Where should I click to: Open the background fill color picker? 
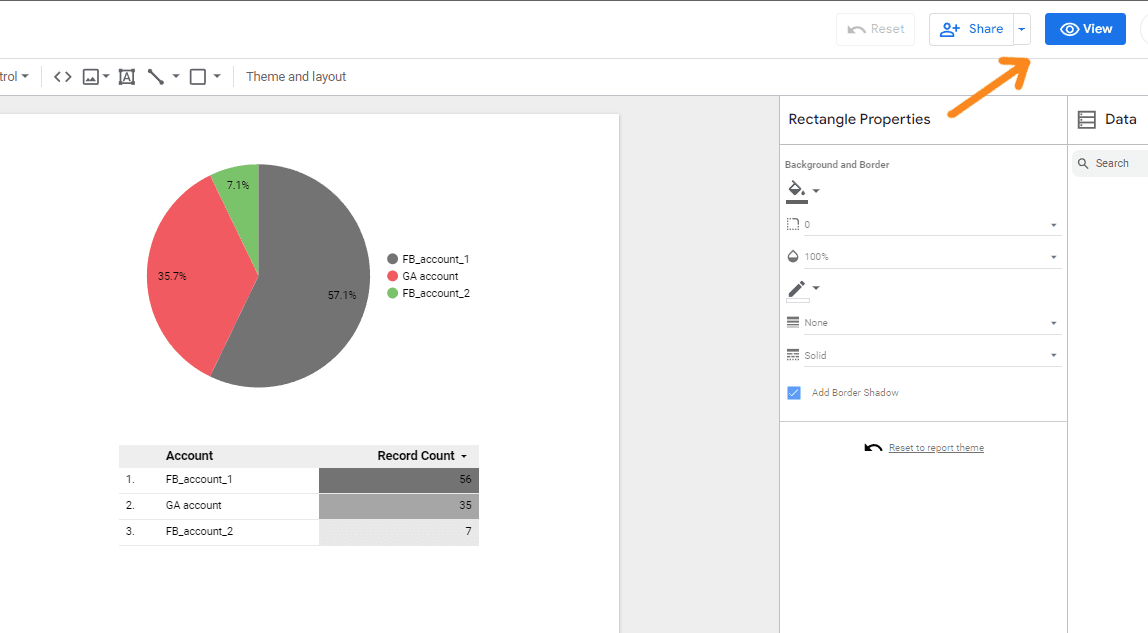coord(797,191)
